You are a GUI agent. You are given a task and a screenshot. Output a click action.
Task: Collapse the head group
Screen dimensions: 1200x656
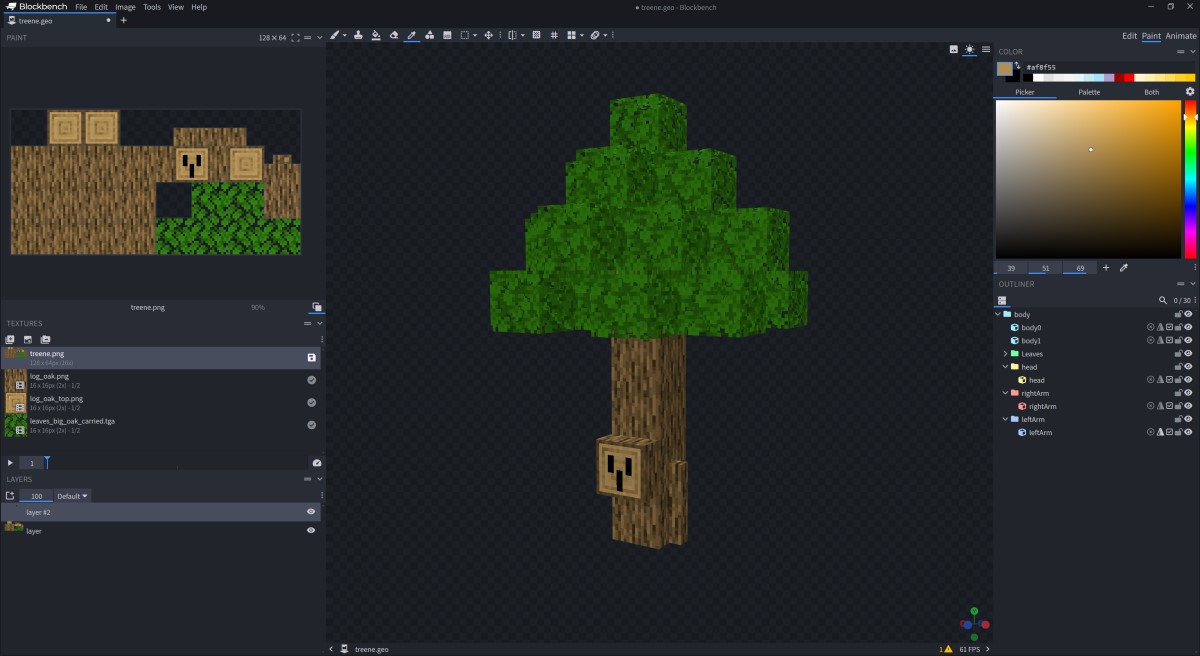1005,367
